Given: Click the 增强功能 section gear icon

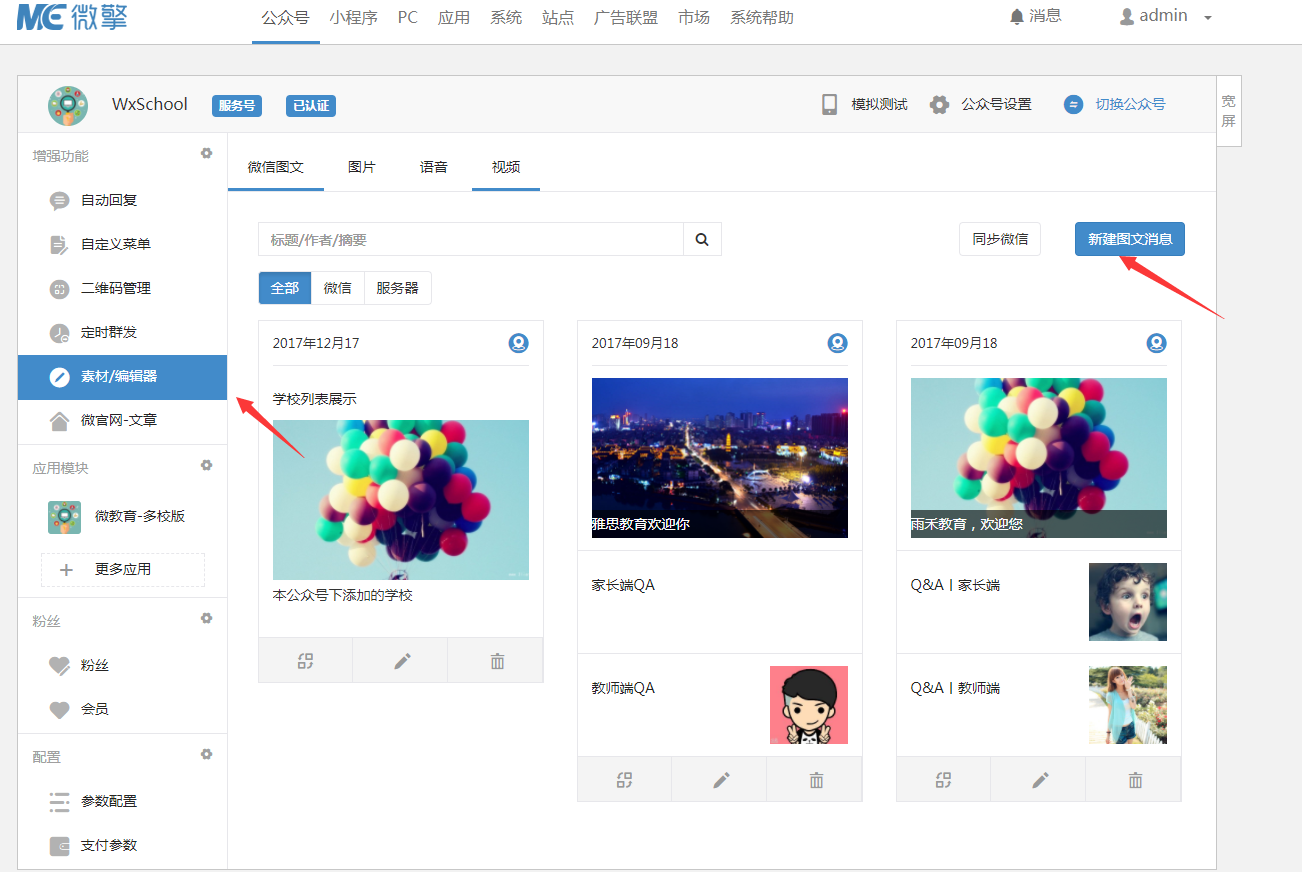Looking at the screenshot, I should click(x=207, y=154).
